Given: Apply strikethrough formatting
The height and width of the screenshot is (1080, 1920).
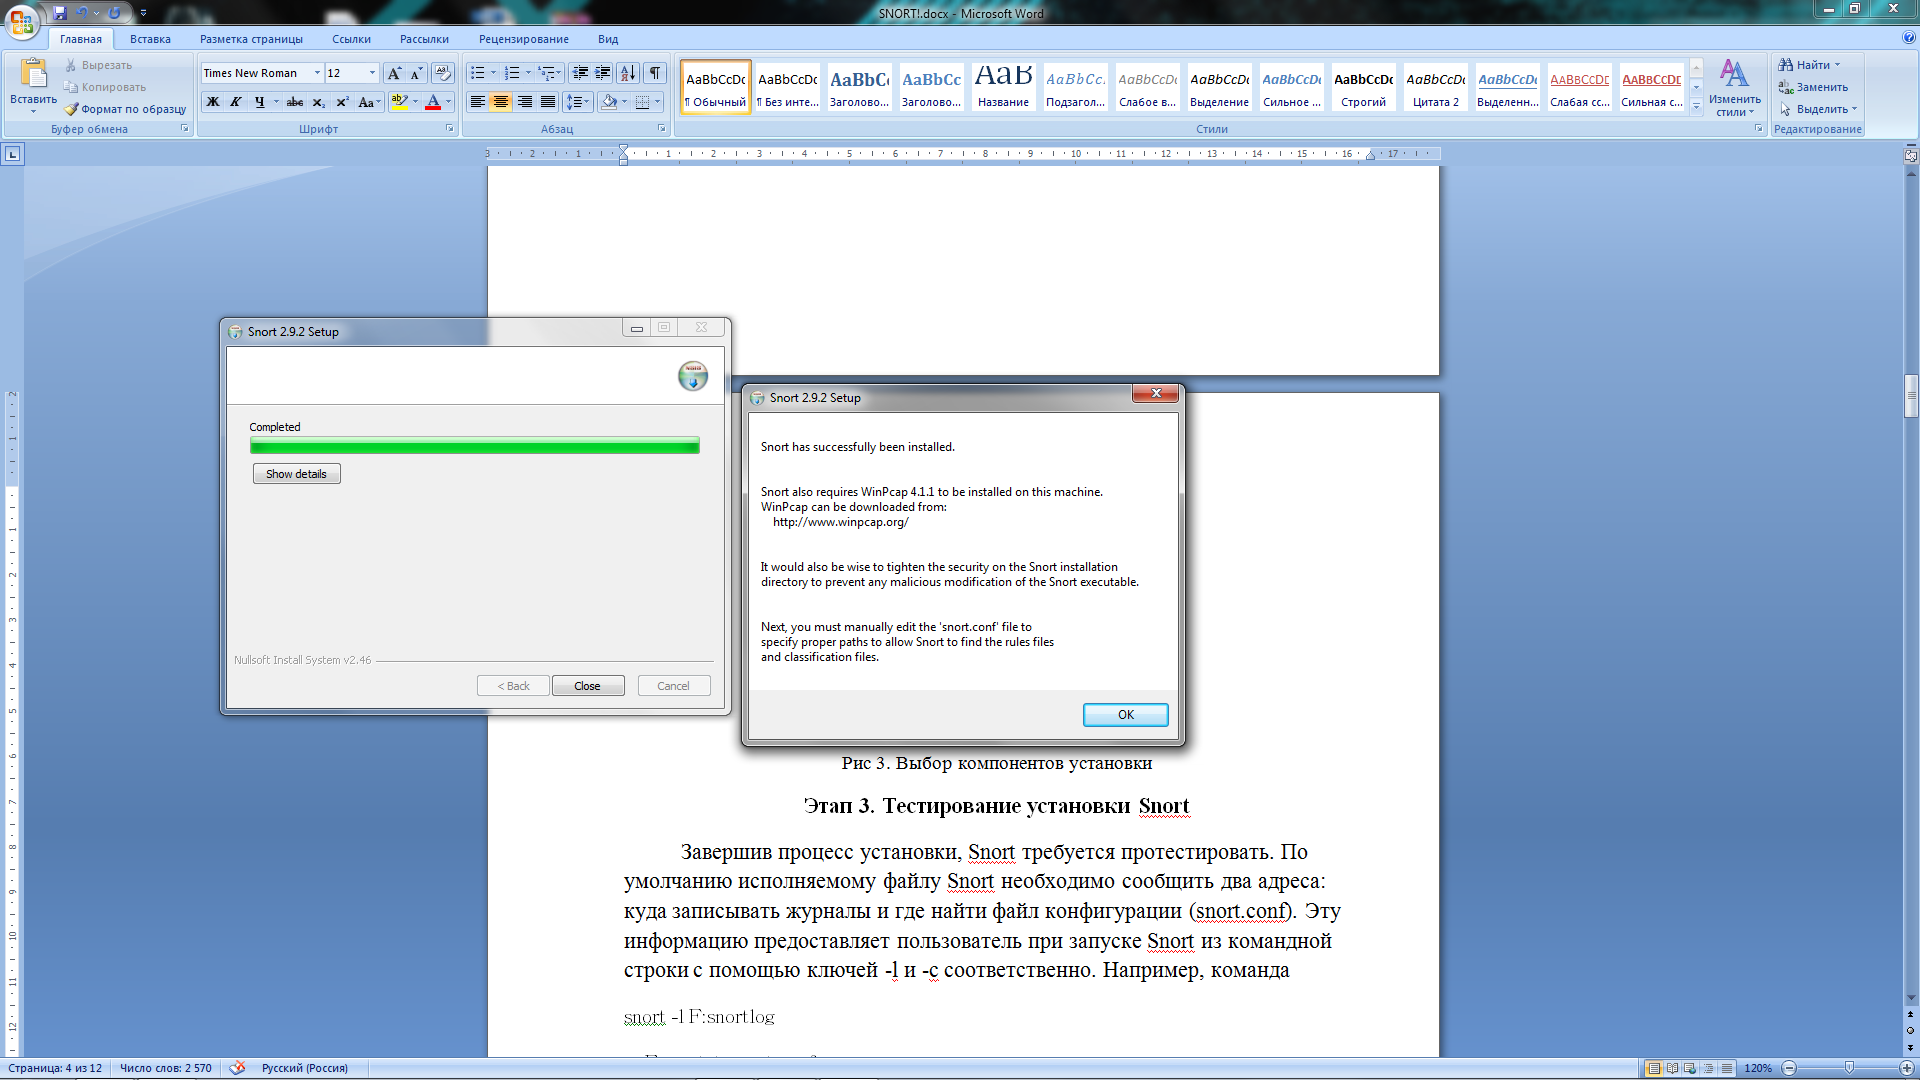Looking at the screenshot, I should (294, 102).
